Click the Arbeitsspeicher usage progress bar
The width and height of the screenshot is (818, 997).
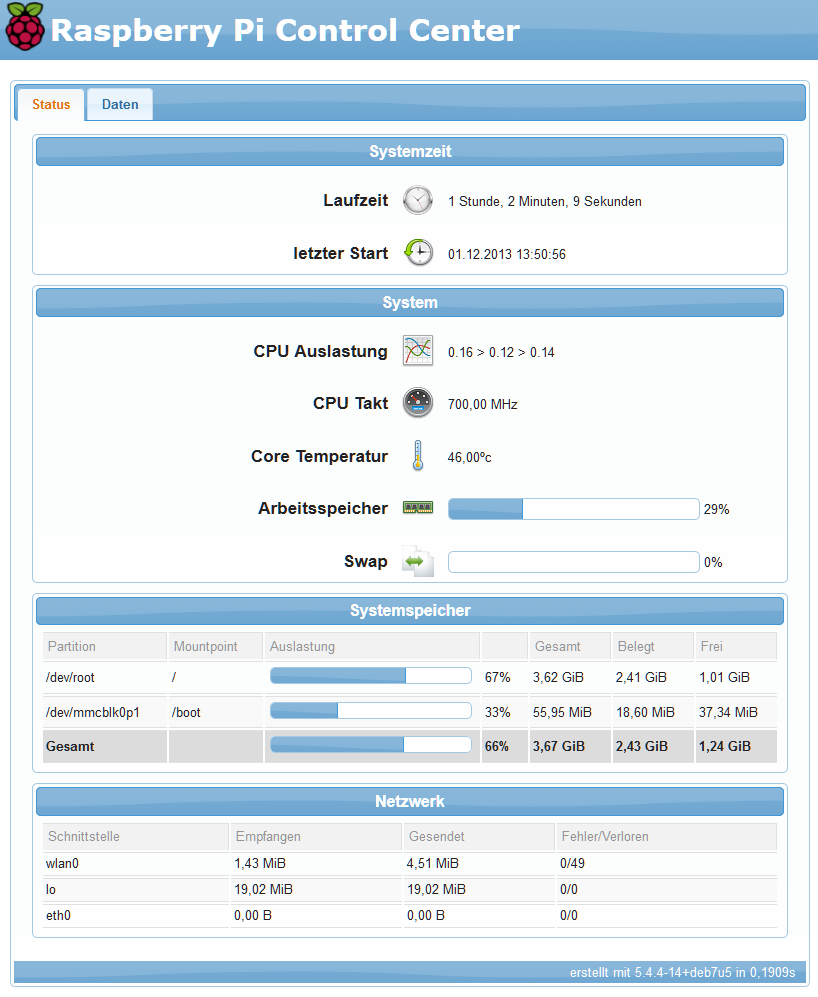coord(574,509)
